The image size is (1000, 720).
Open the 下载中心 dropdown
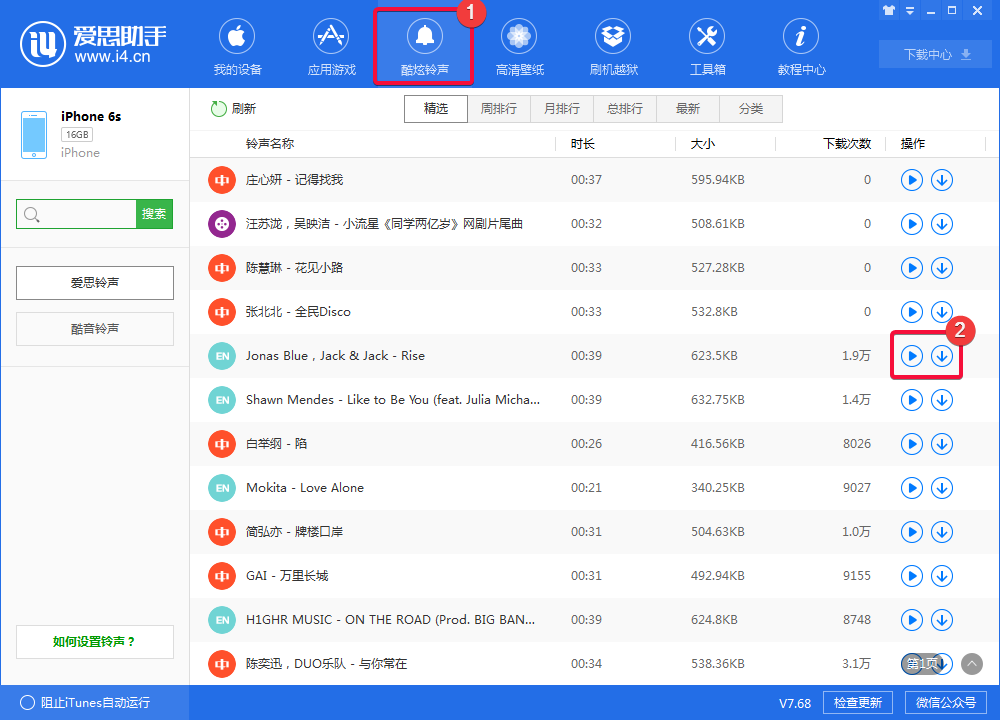click(x=934, y=55)
